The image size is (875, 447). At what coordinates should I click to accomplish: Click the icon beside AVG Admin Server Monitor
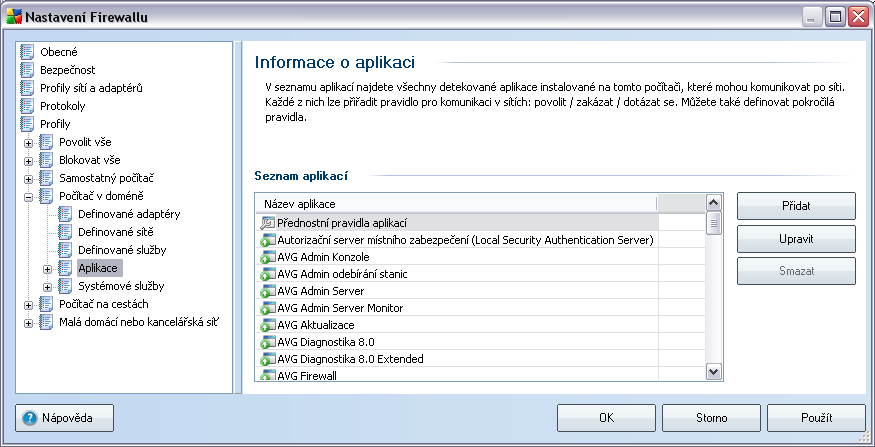point(267,308)
